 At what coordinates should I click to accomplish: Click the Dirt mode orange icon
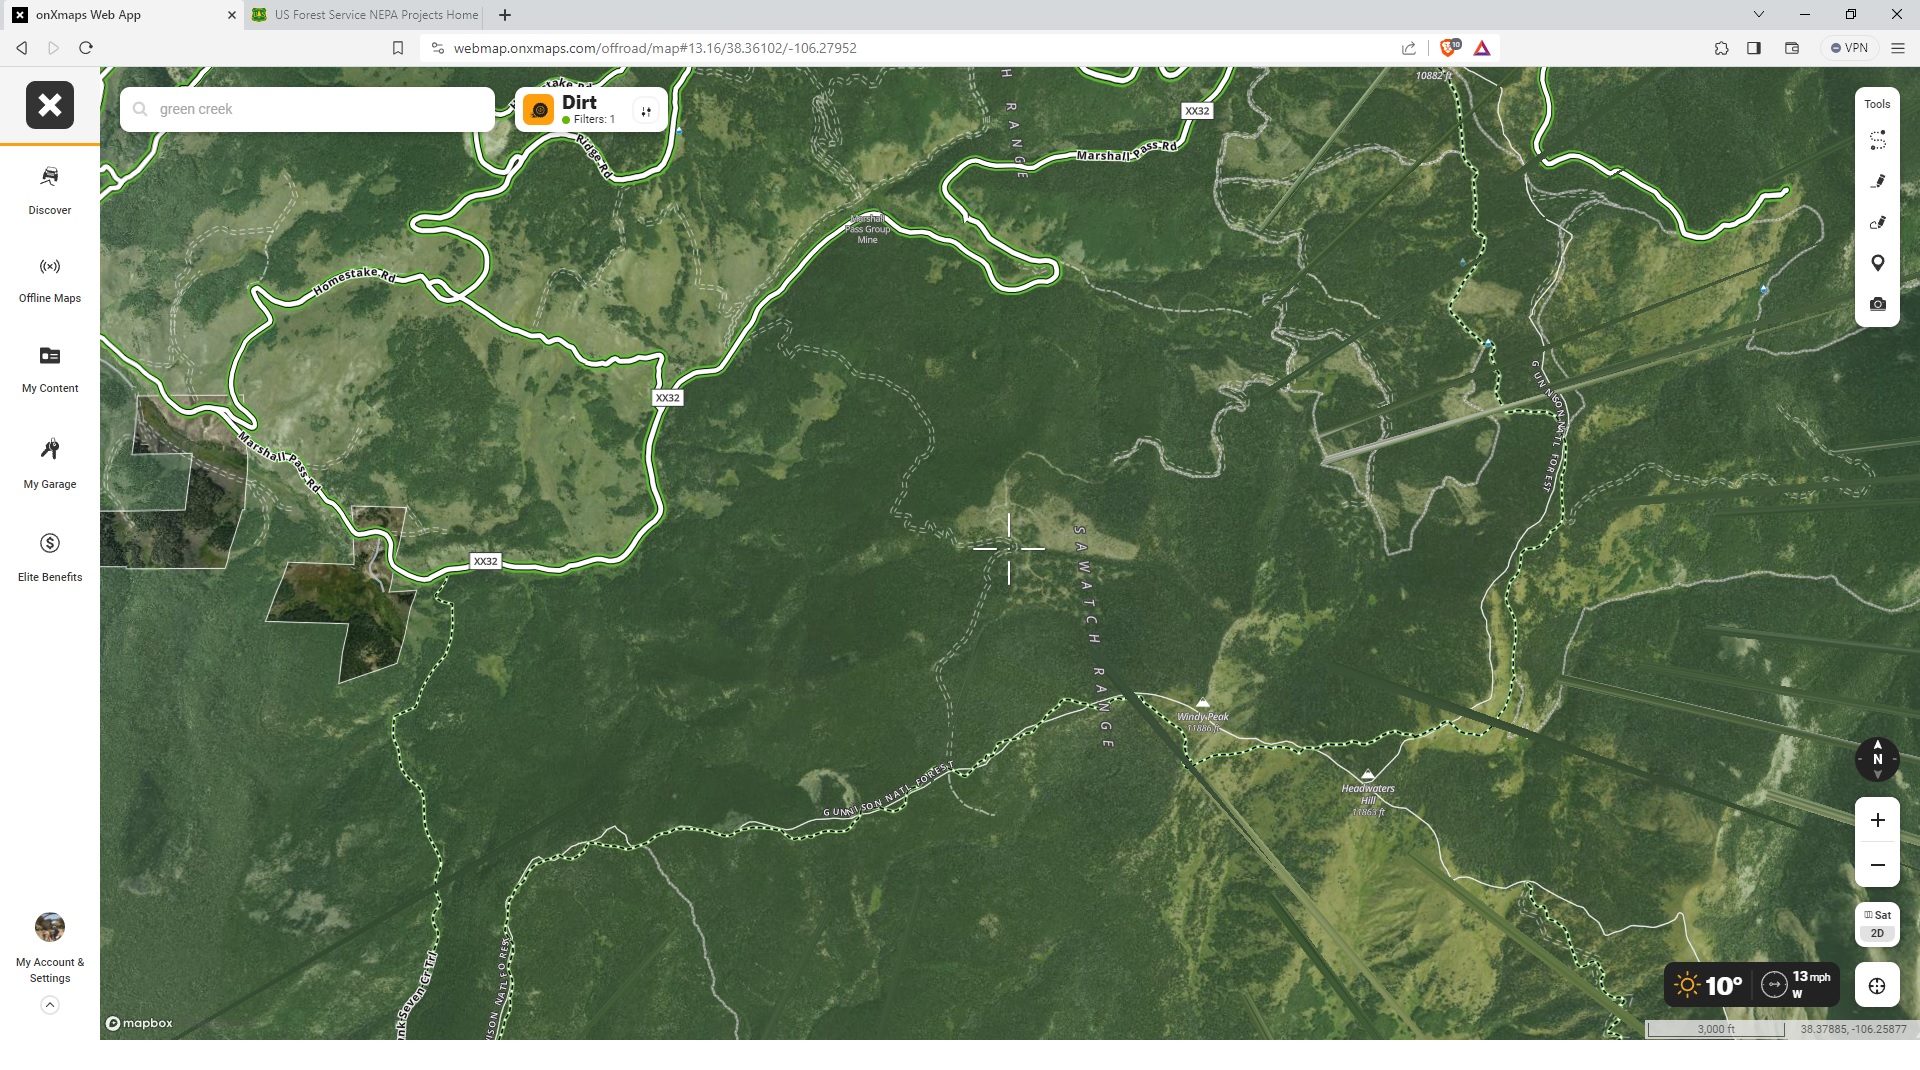tap(539, 110)
